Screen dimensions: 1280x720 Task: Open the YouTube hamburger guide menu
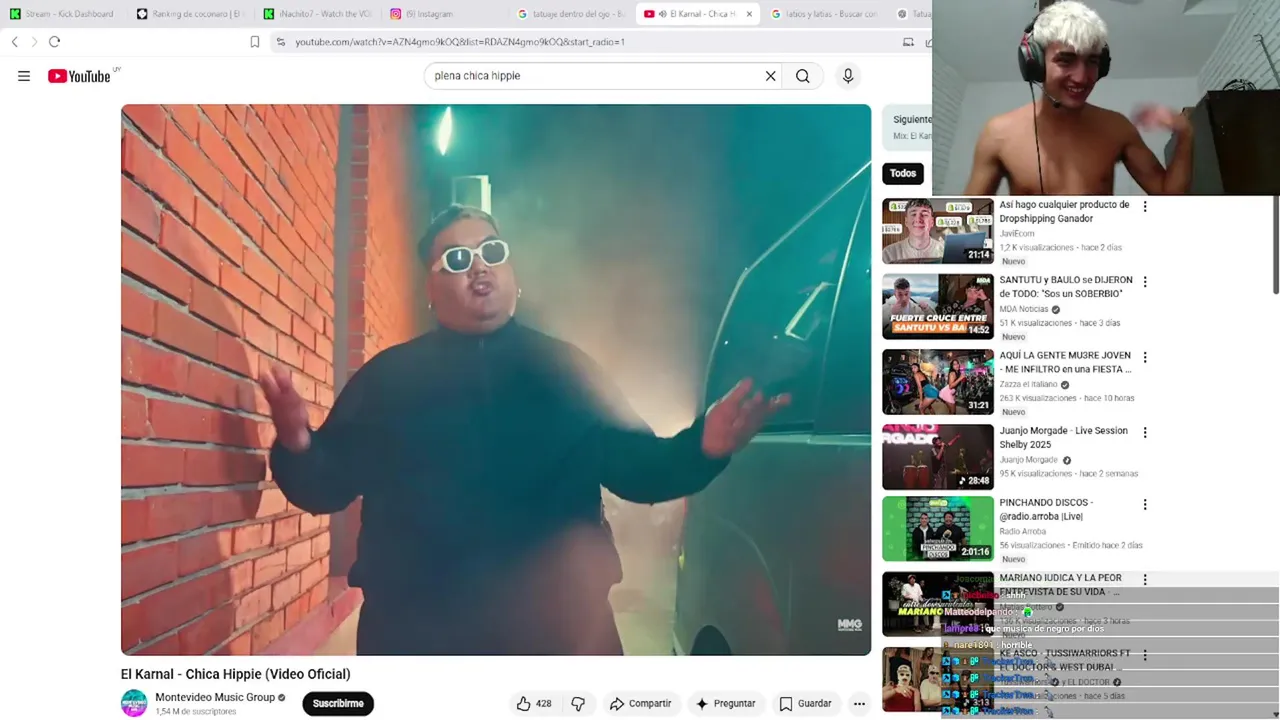[24, 76]
